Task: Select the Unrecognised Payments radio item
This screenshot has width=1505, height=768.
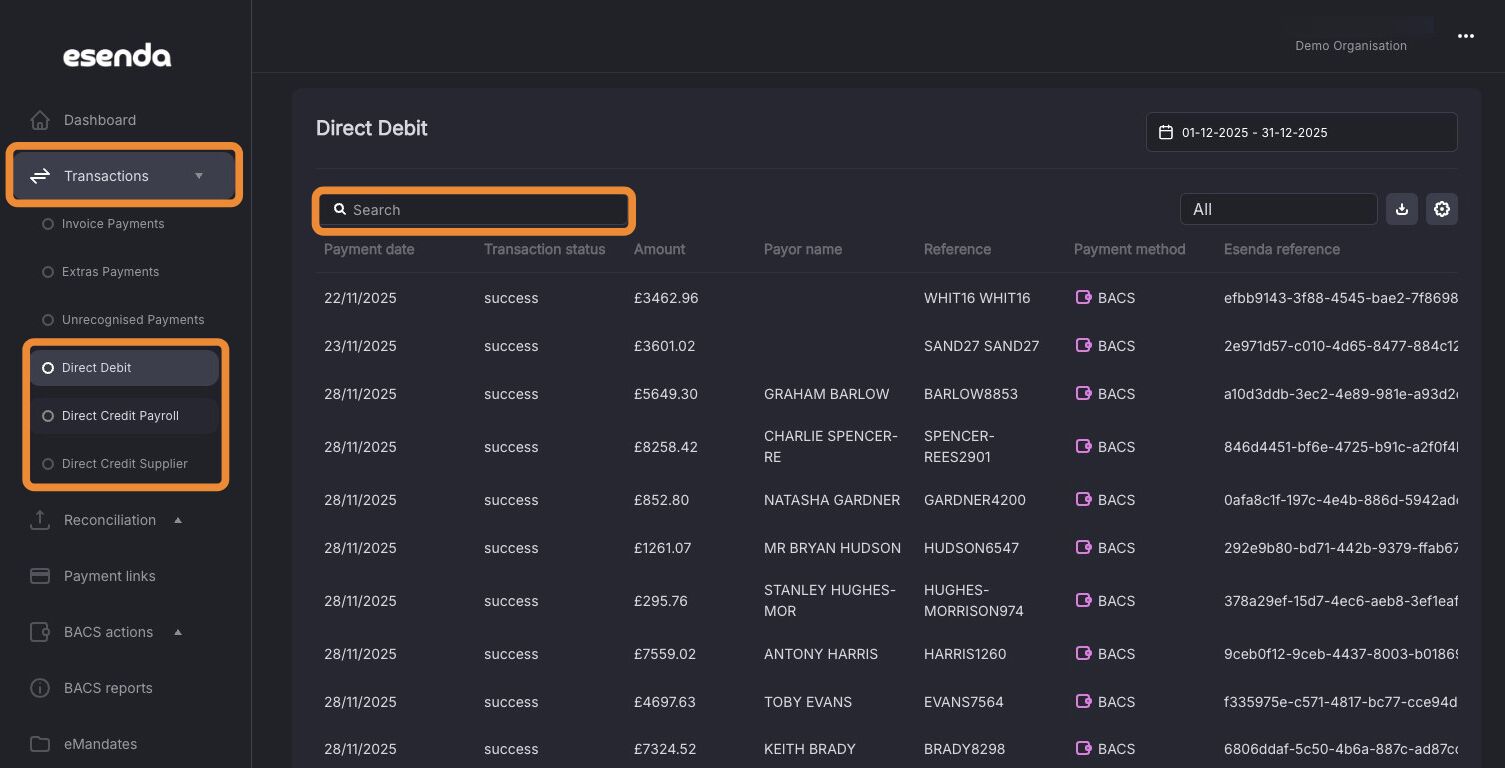Action: point(48,320)
